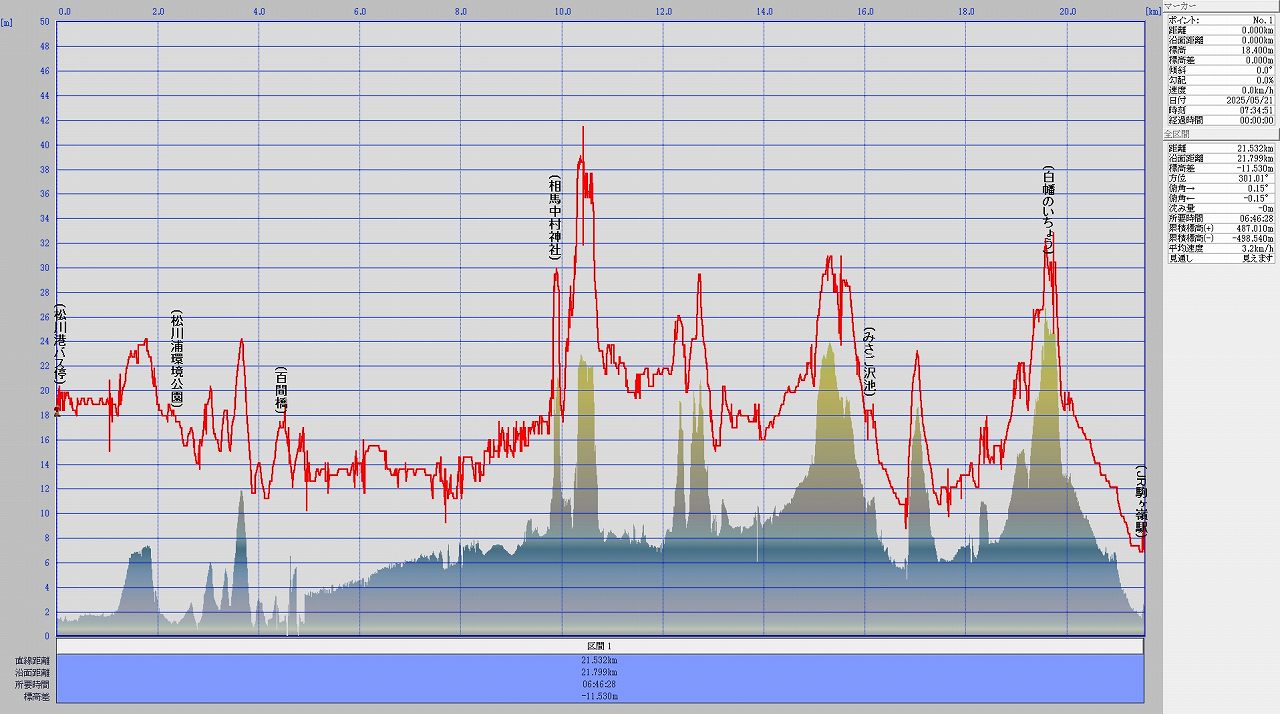This screenshot has width=1280, height=714.
Task: Click 全区間 距離 value 21.532km
Action: [1254, 148]
